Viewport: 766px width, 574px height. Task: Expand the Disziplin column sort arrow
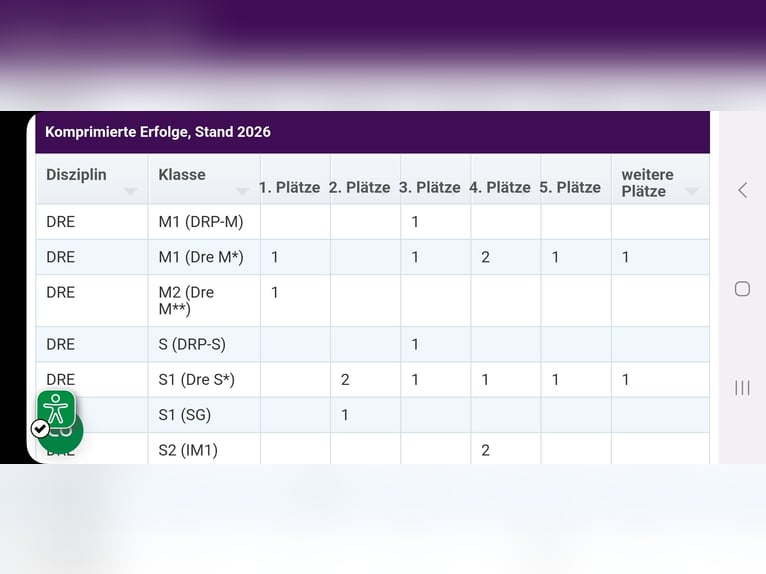(130, 191)
